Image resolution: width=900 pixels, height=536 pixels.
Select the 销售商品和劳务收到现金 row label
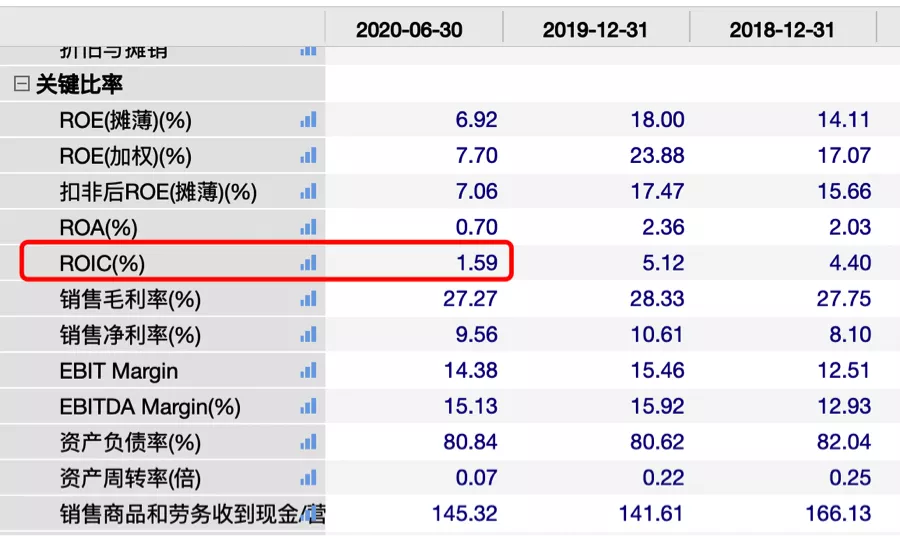point(184,514)
